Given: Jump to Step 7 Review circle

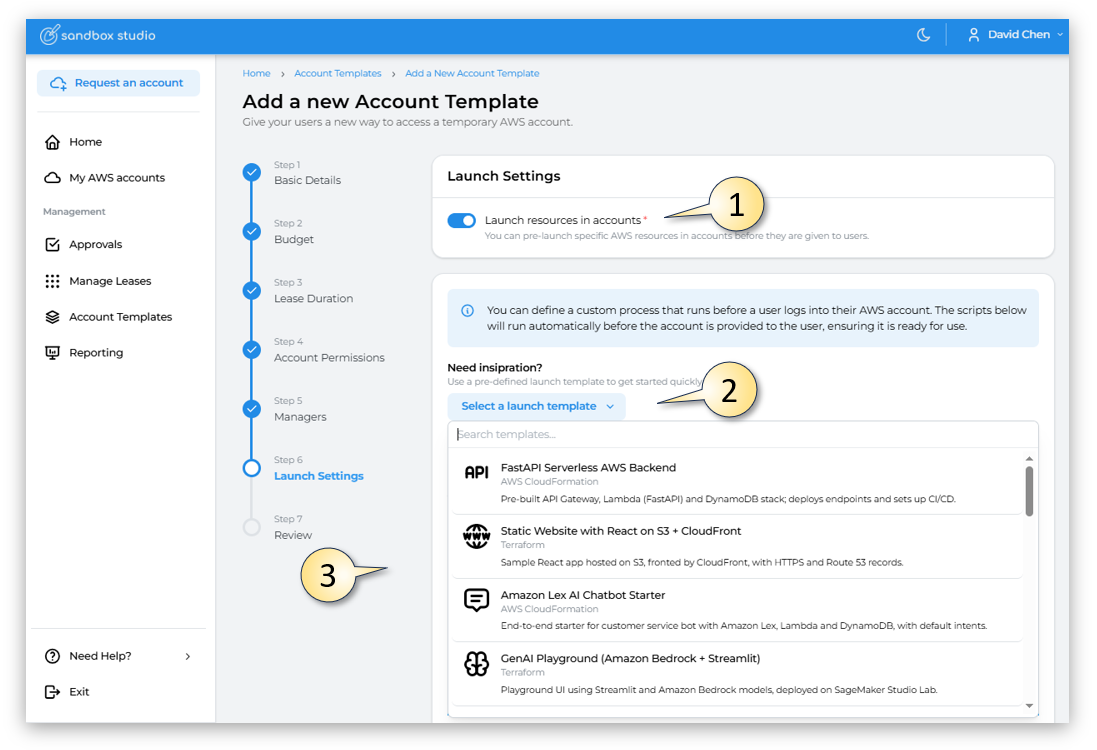Looking at the screenshot, I should (x=252, y=527).
